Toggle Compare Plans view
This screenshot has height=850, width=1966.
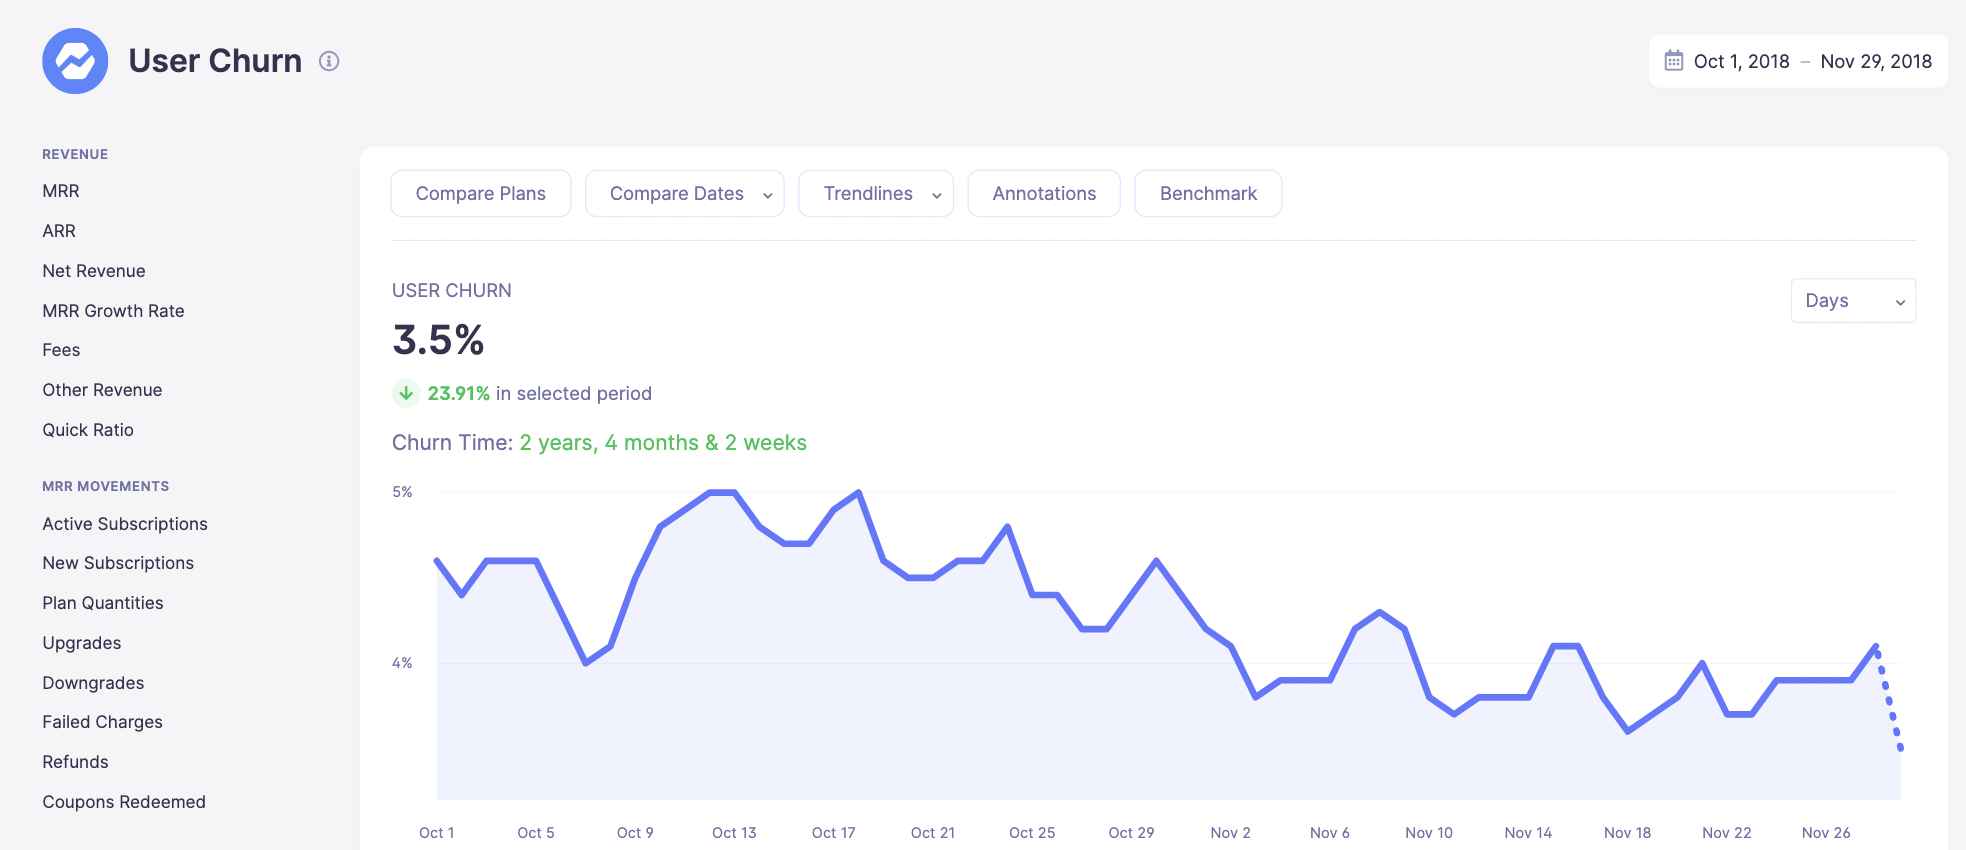[480, 193]
